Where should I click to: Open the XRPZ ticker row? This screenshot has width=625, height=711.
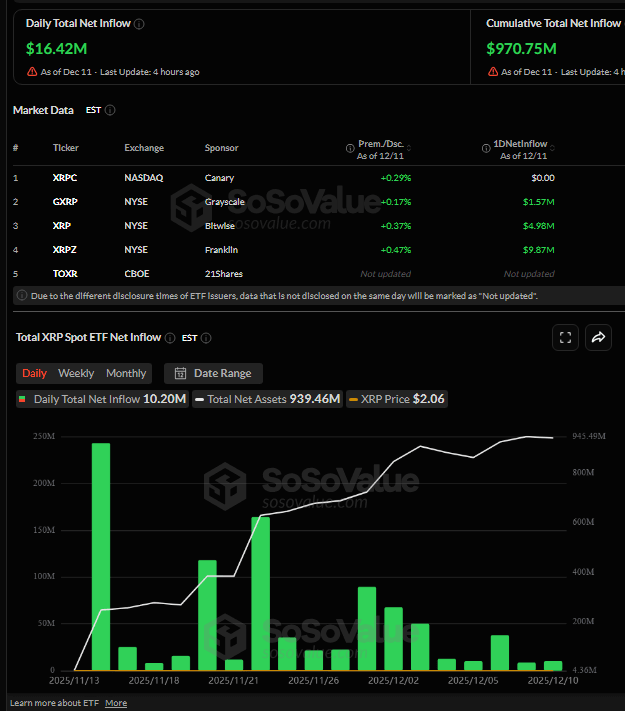point(65,249)
